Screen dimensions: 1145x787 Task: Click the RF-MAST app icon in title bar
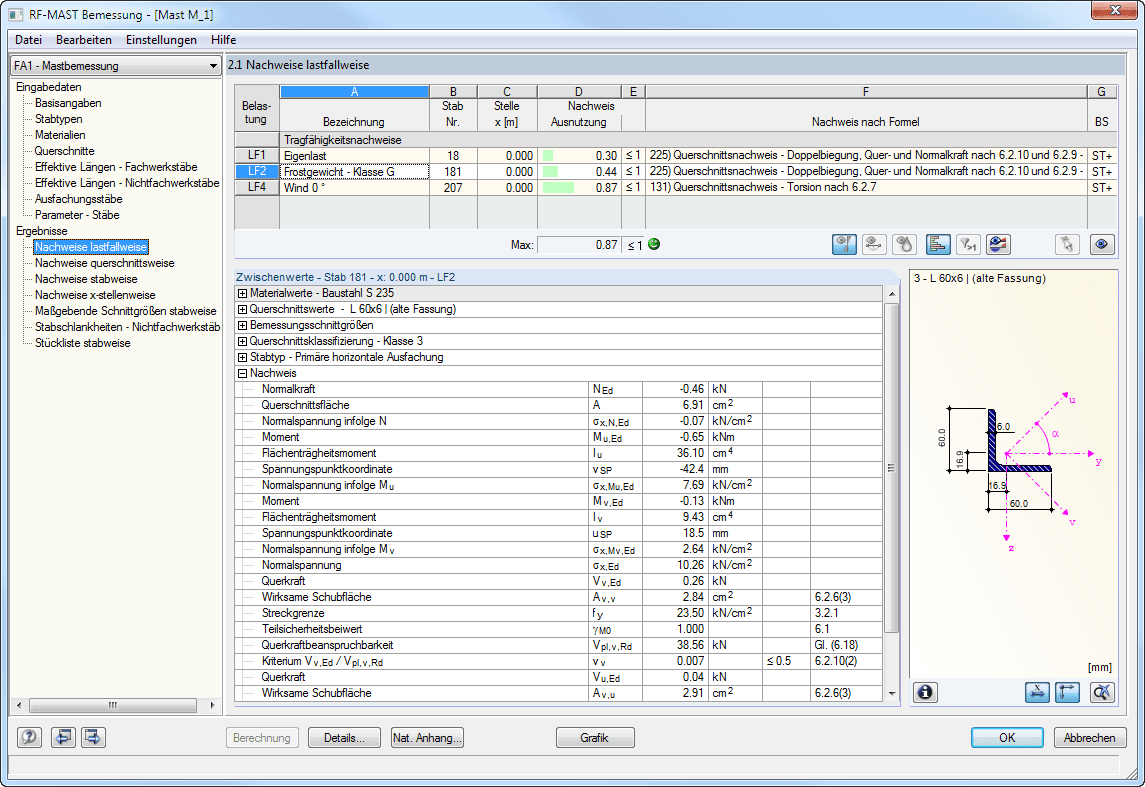[x=15, y=15]
